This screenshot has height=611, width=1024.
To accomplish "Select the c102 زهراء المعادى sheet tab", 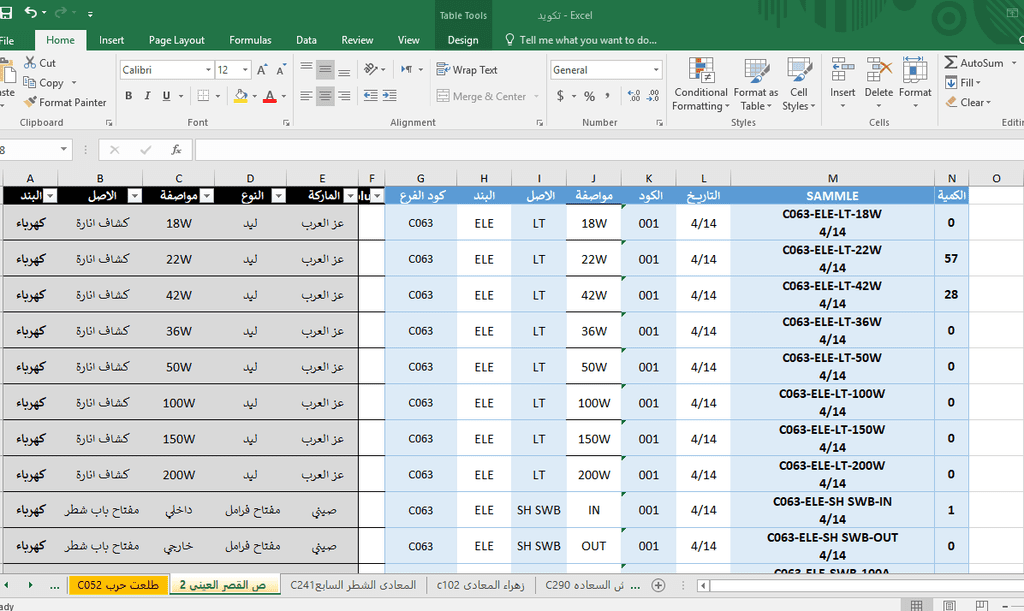I will point(480,584).
